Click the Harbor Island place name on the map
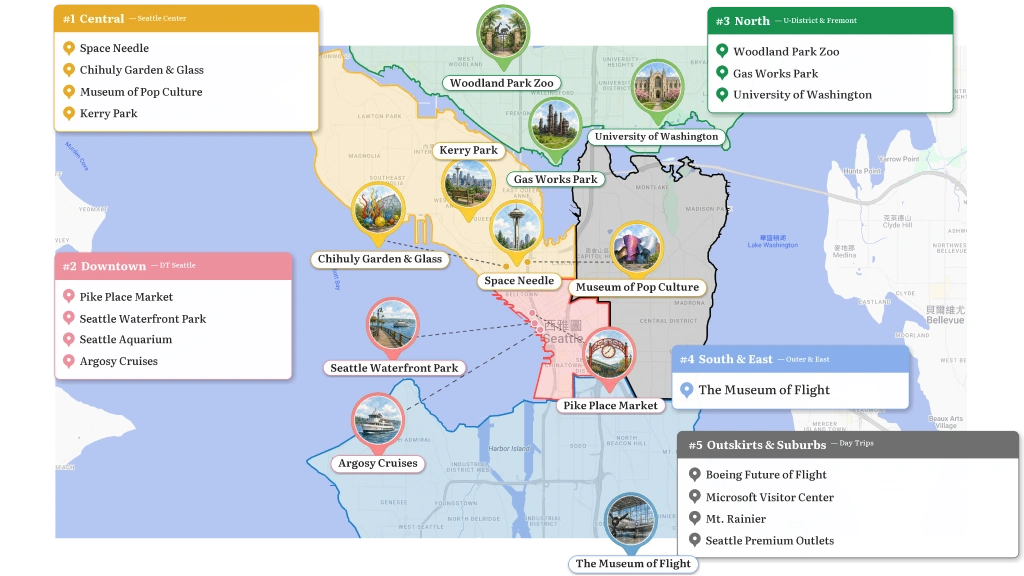Viewport: 1024px width, 576px height. 509,449
